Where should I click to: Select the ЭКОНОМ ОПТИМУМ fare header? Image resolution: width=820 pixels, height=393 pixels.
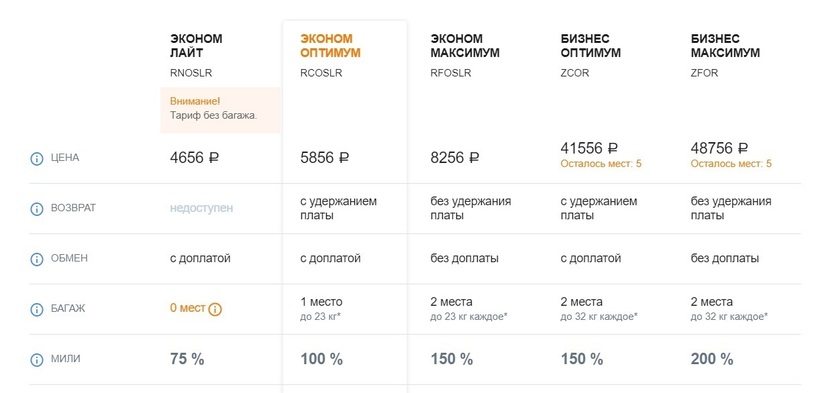(x=330, y=46)
